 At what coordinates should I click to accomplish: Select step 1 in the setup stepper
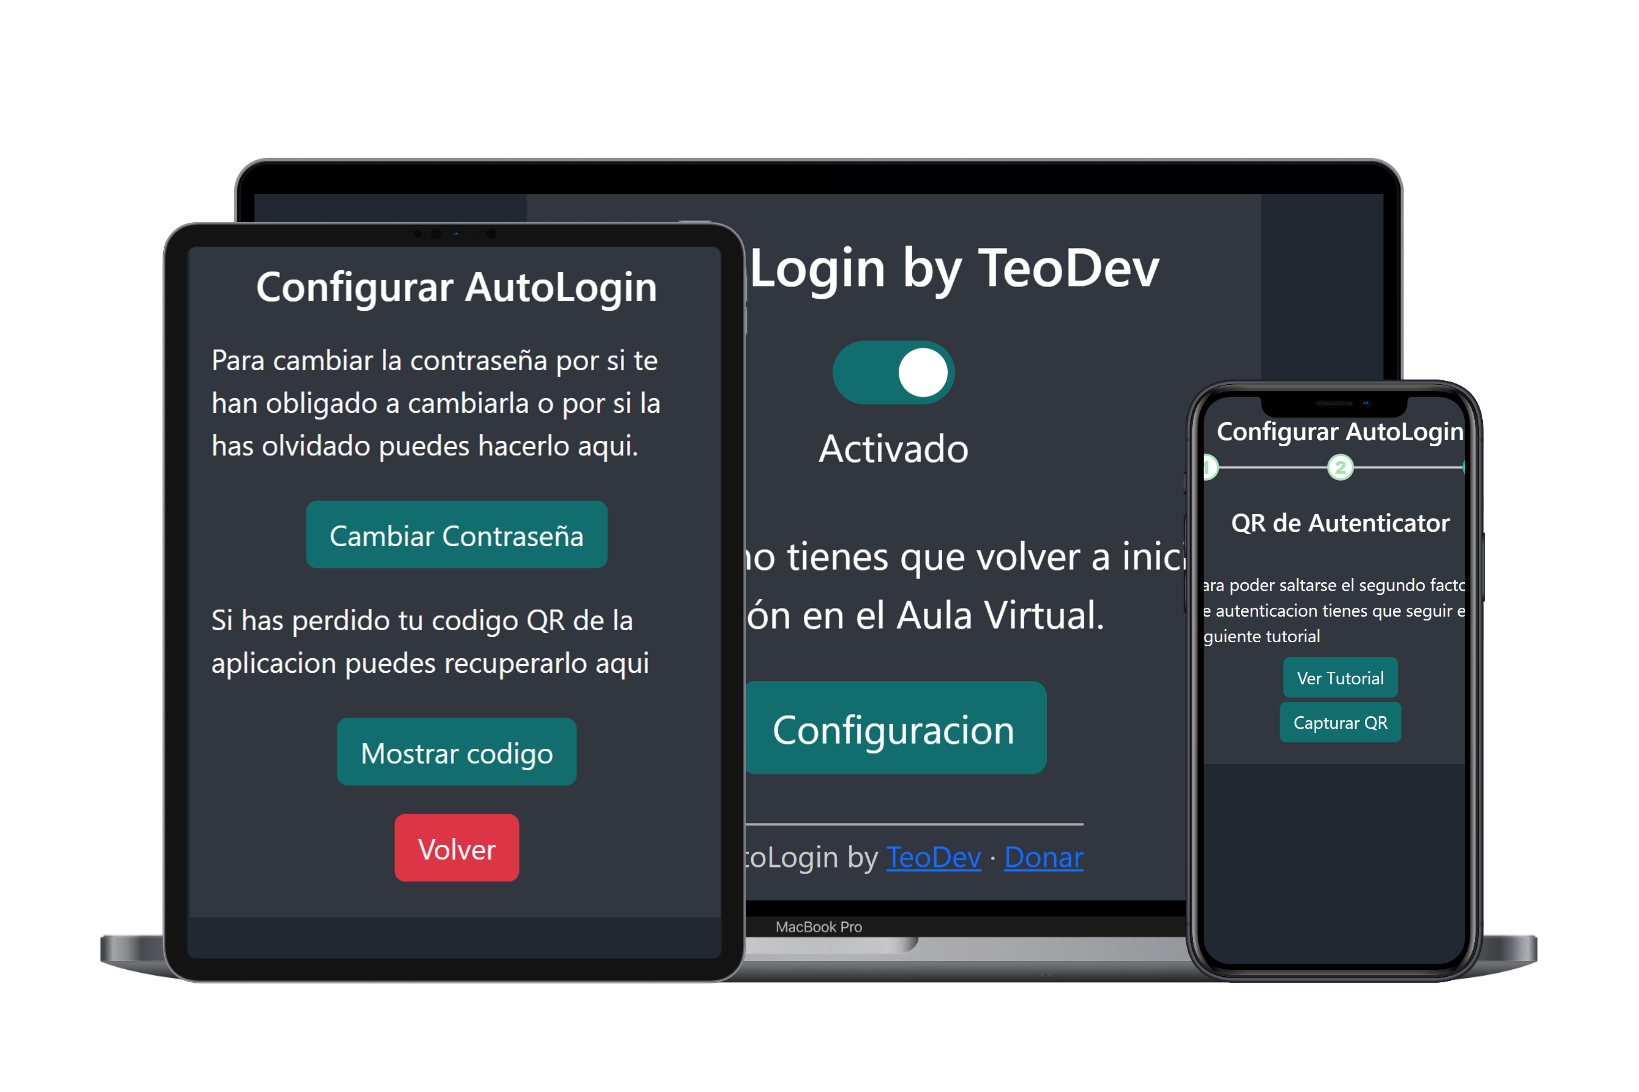tap(1210, 465)
